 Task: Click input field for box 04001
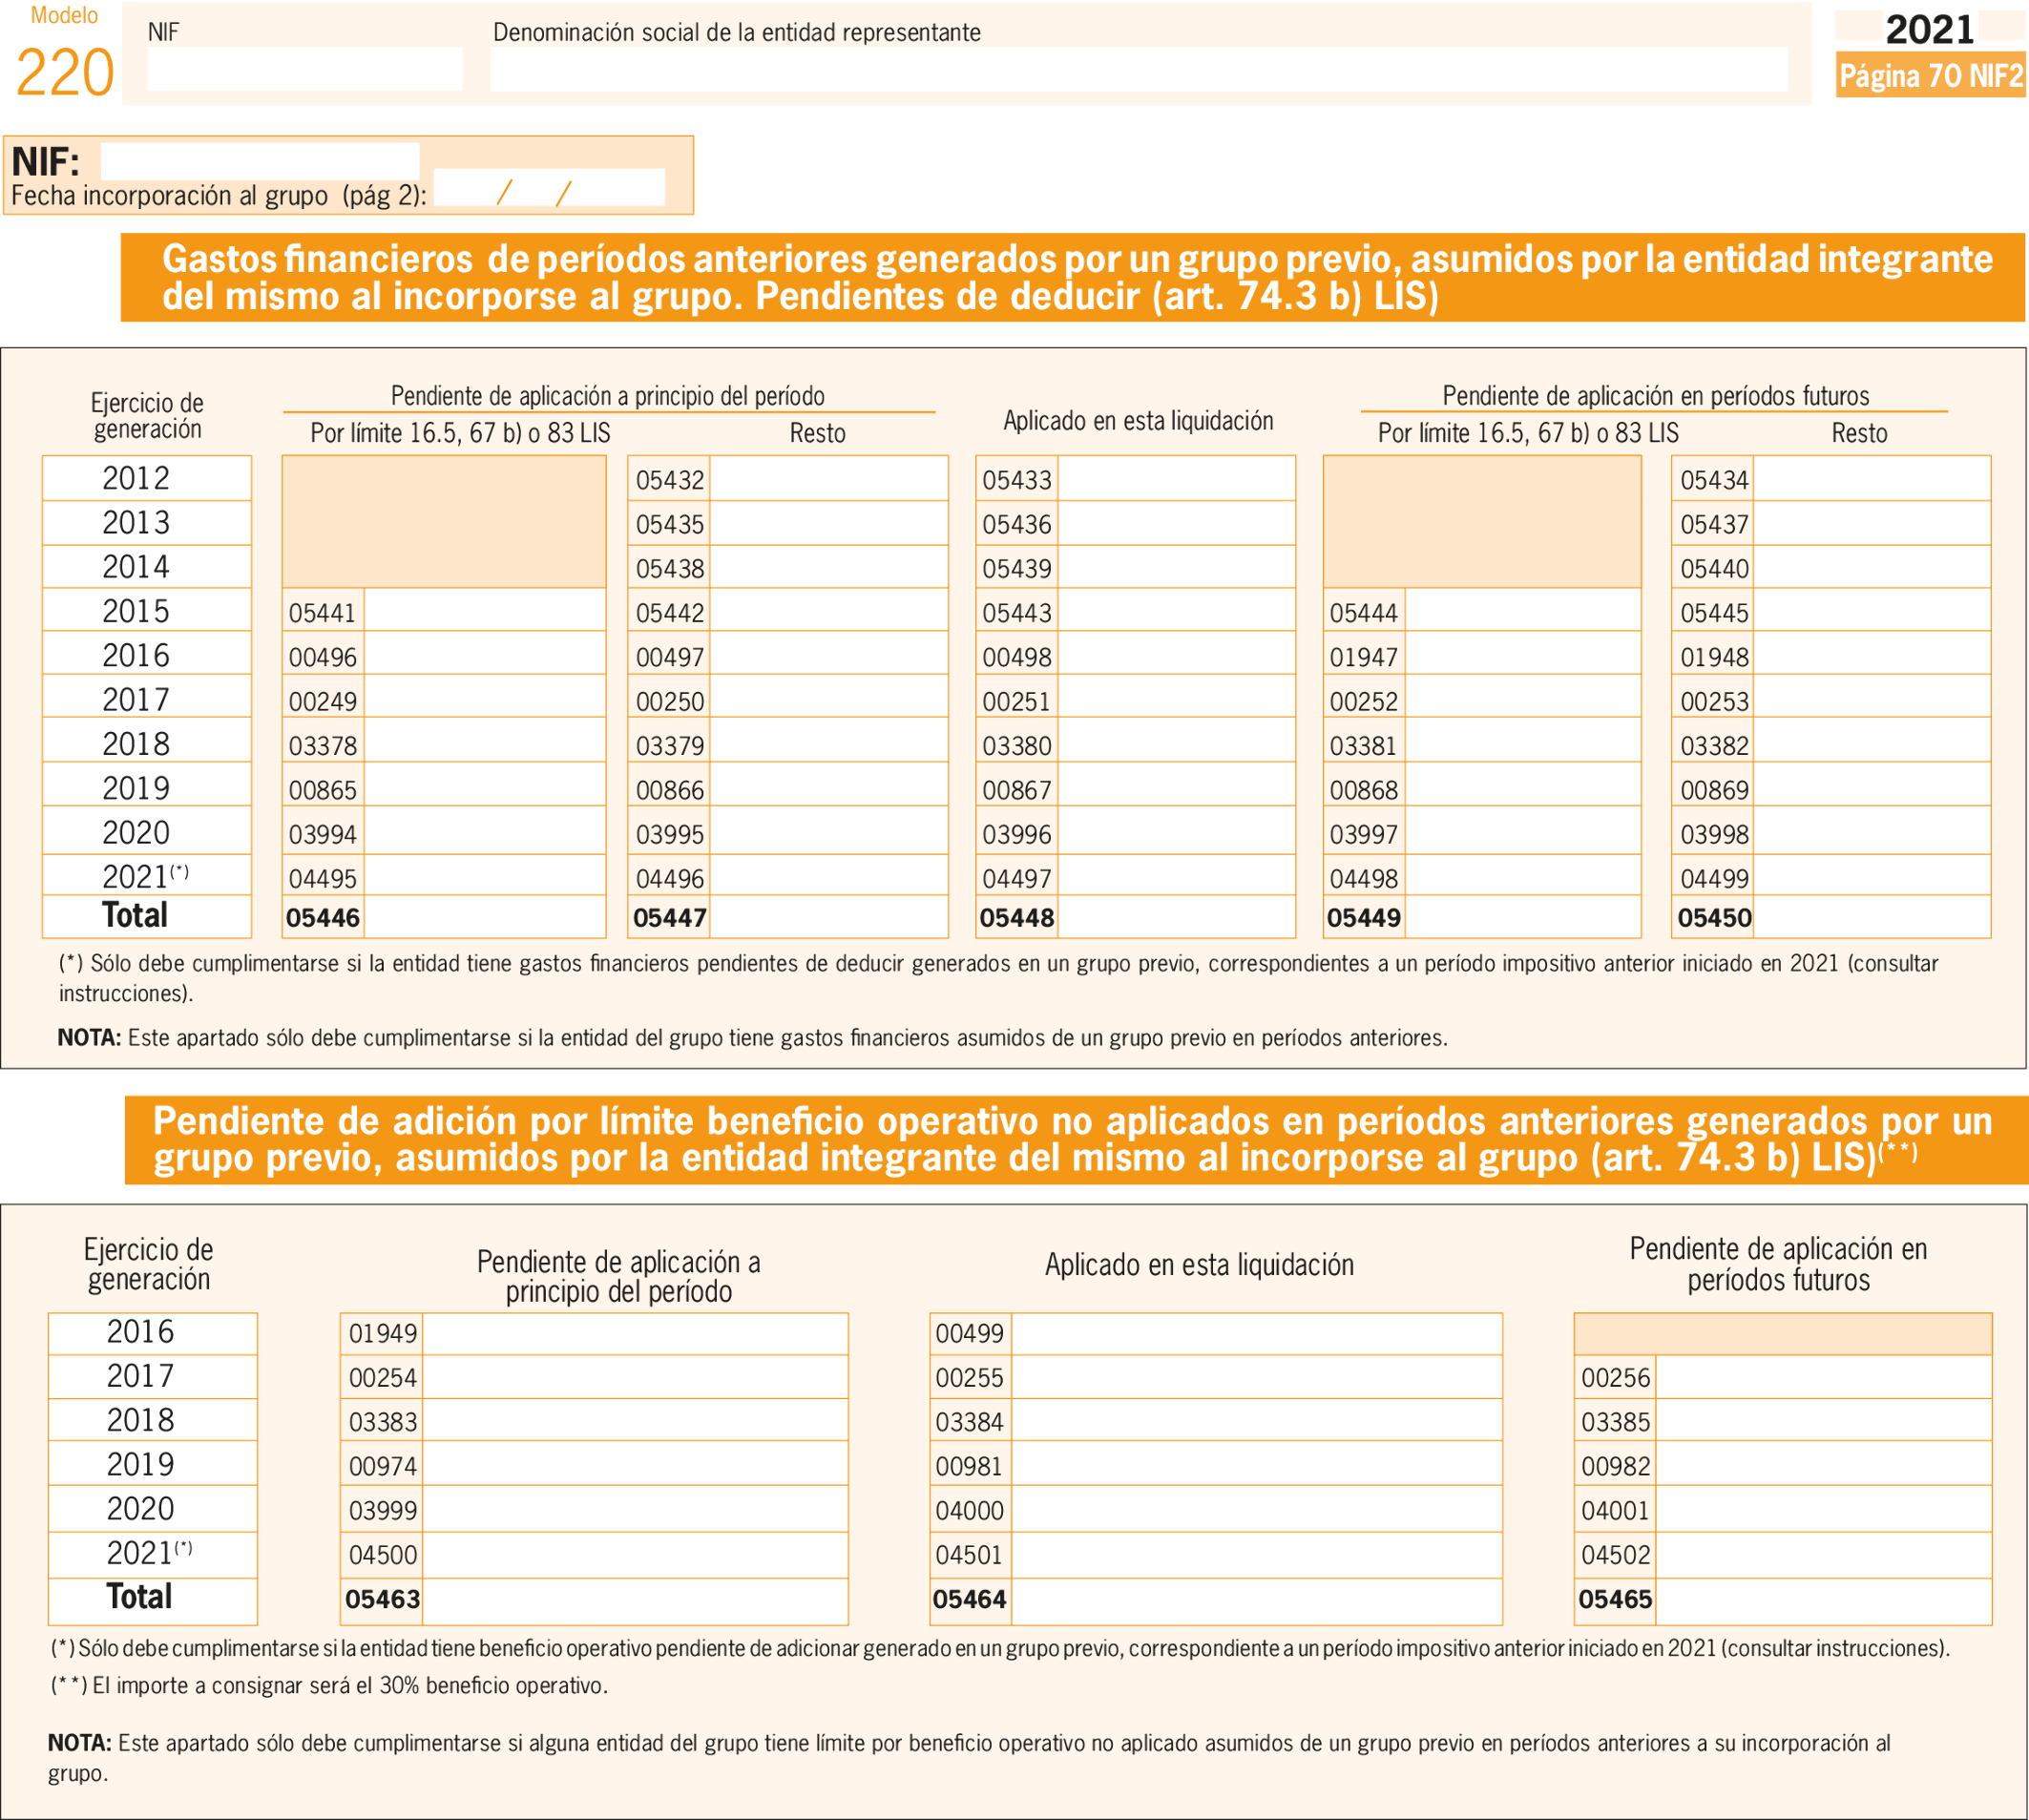click(x=1823, y=1510)
